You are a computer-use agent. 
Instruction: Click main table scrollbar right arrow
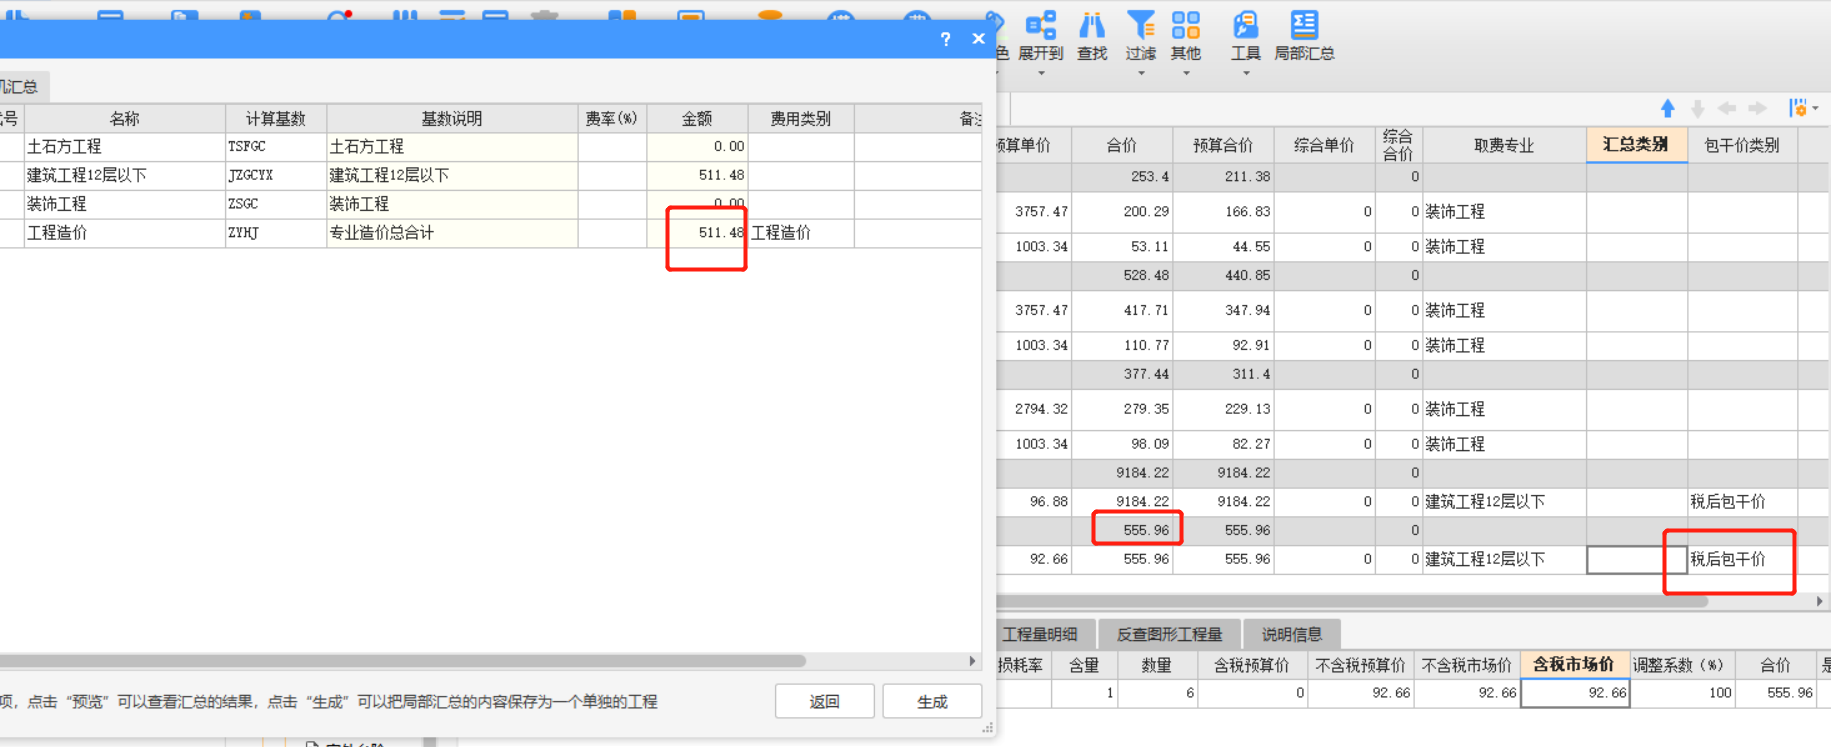point(1819,601)
